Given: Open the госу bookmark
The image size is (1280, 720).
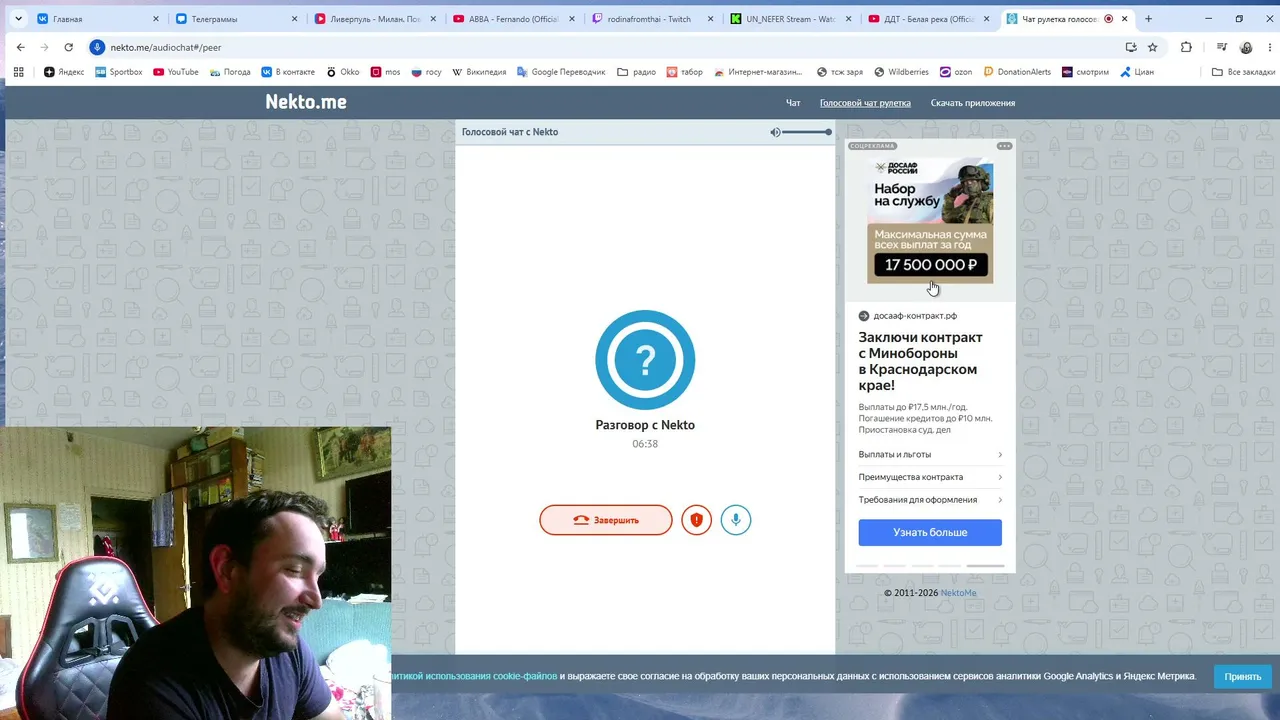Looking at the screenshot, I should coord(426,72).
